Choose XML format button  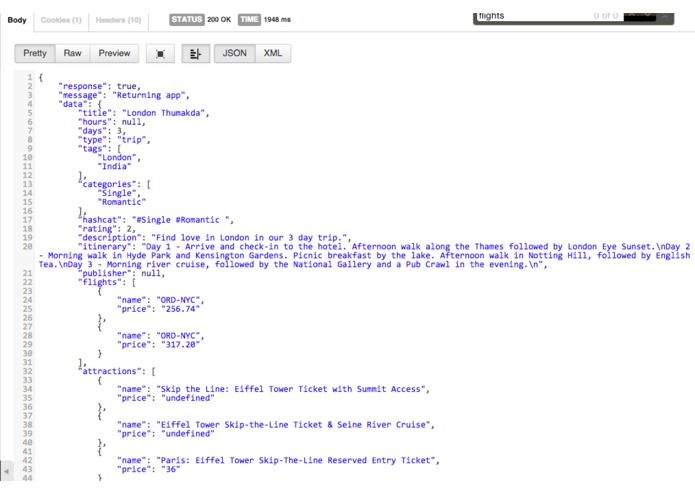tap(273, 53)
